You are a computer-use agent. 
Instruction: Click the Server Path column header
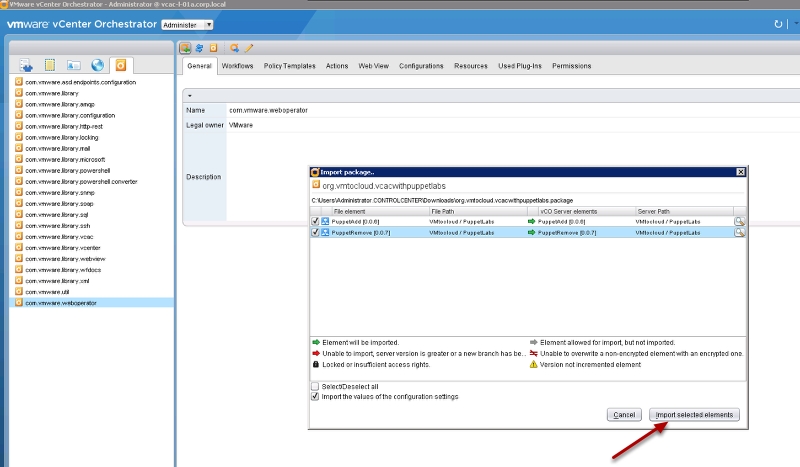684,211
